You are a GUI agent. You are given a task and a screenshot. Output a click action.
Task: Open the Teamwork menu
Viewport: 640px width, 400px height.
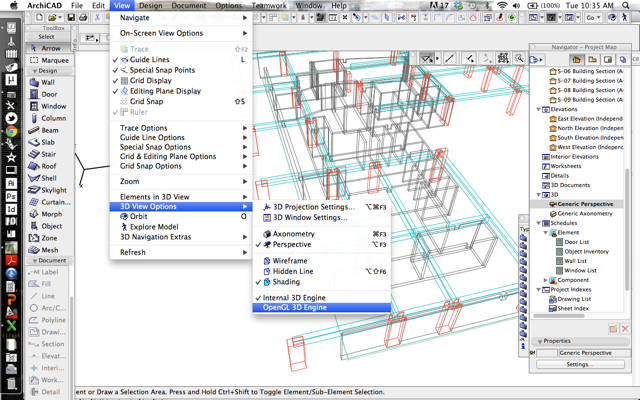(269, 5)
